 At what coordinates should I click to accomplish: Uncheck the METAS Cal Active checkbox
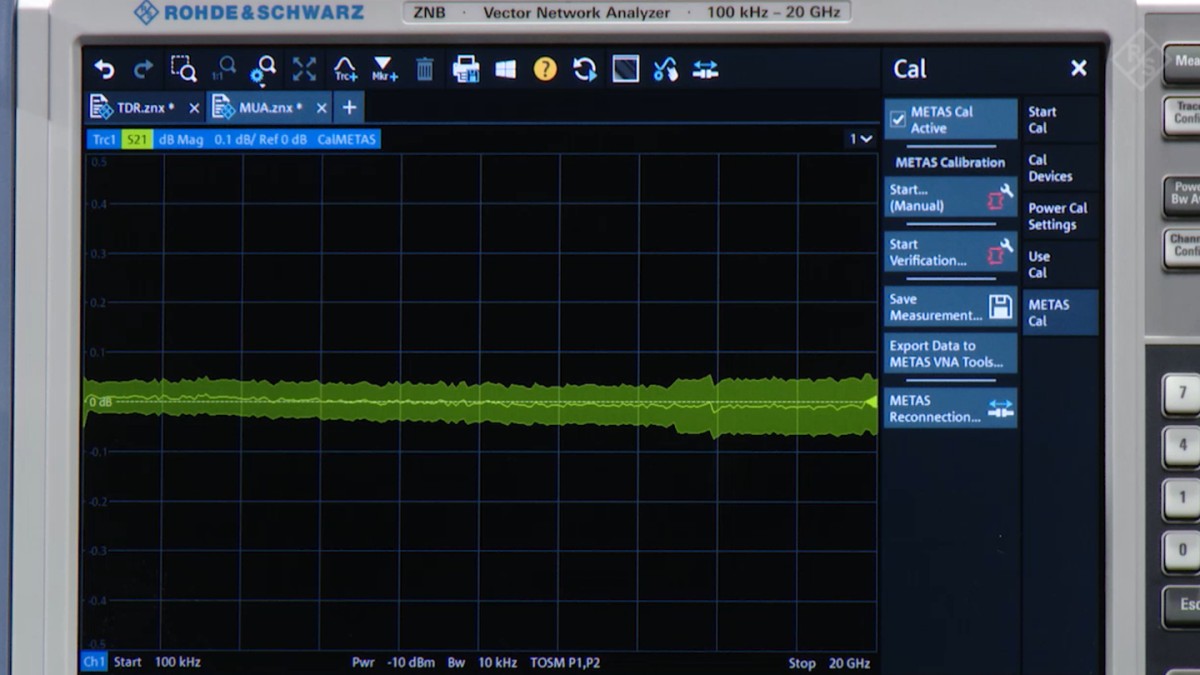896,120
